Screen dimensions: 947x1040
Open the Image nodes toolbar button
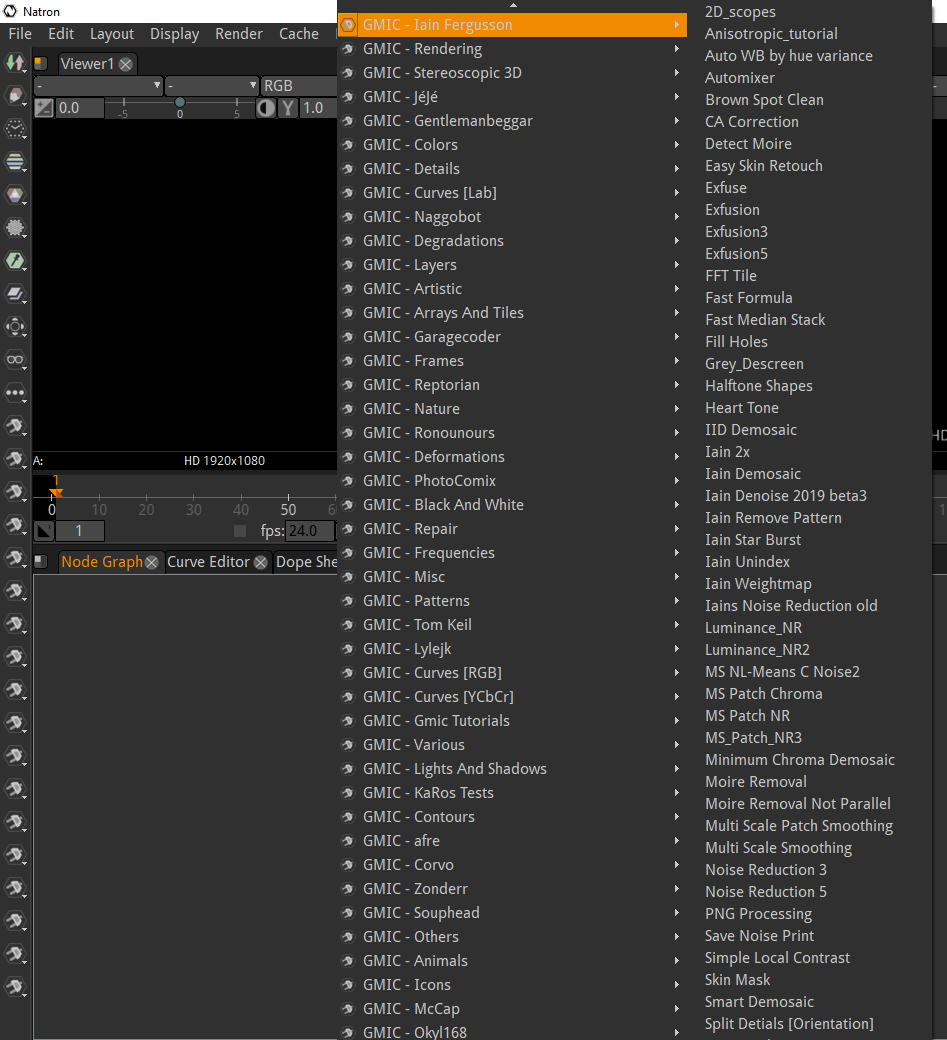[x=15, y=62]
